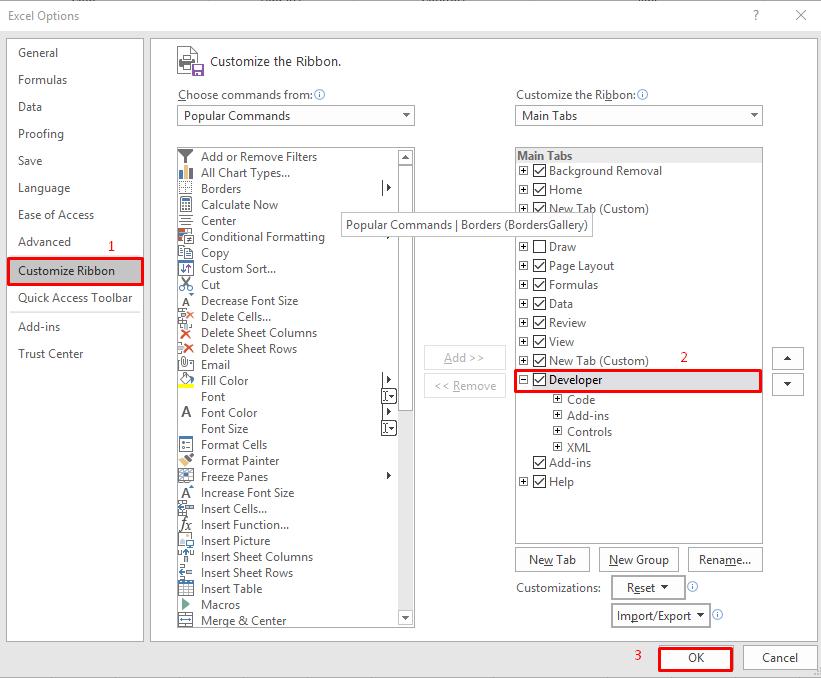
Task: Toggle the Add-ins checkbox
Action: 538,463
